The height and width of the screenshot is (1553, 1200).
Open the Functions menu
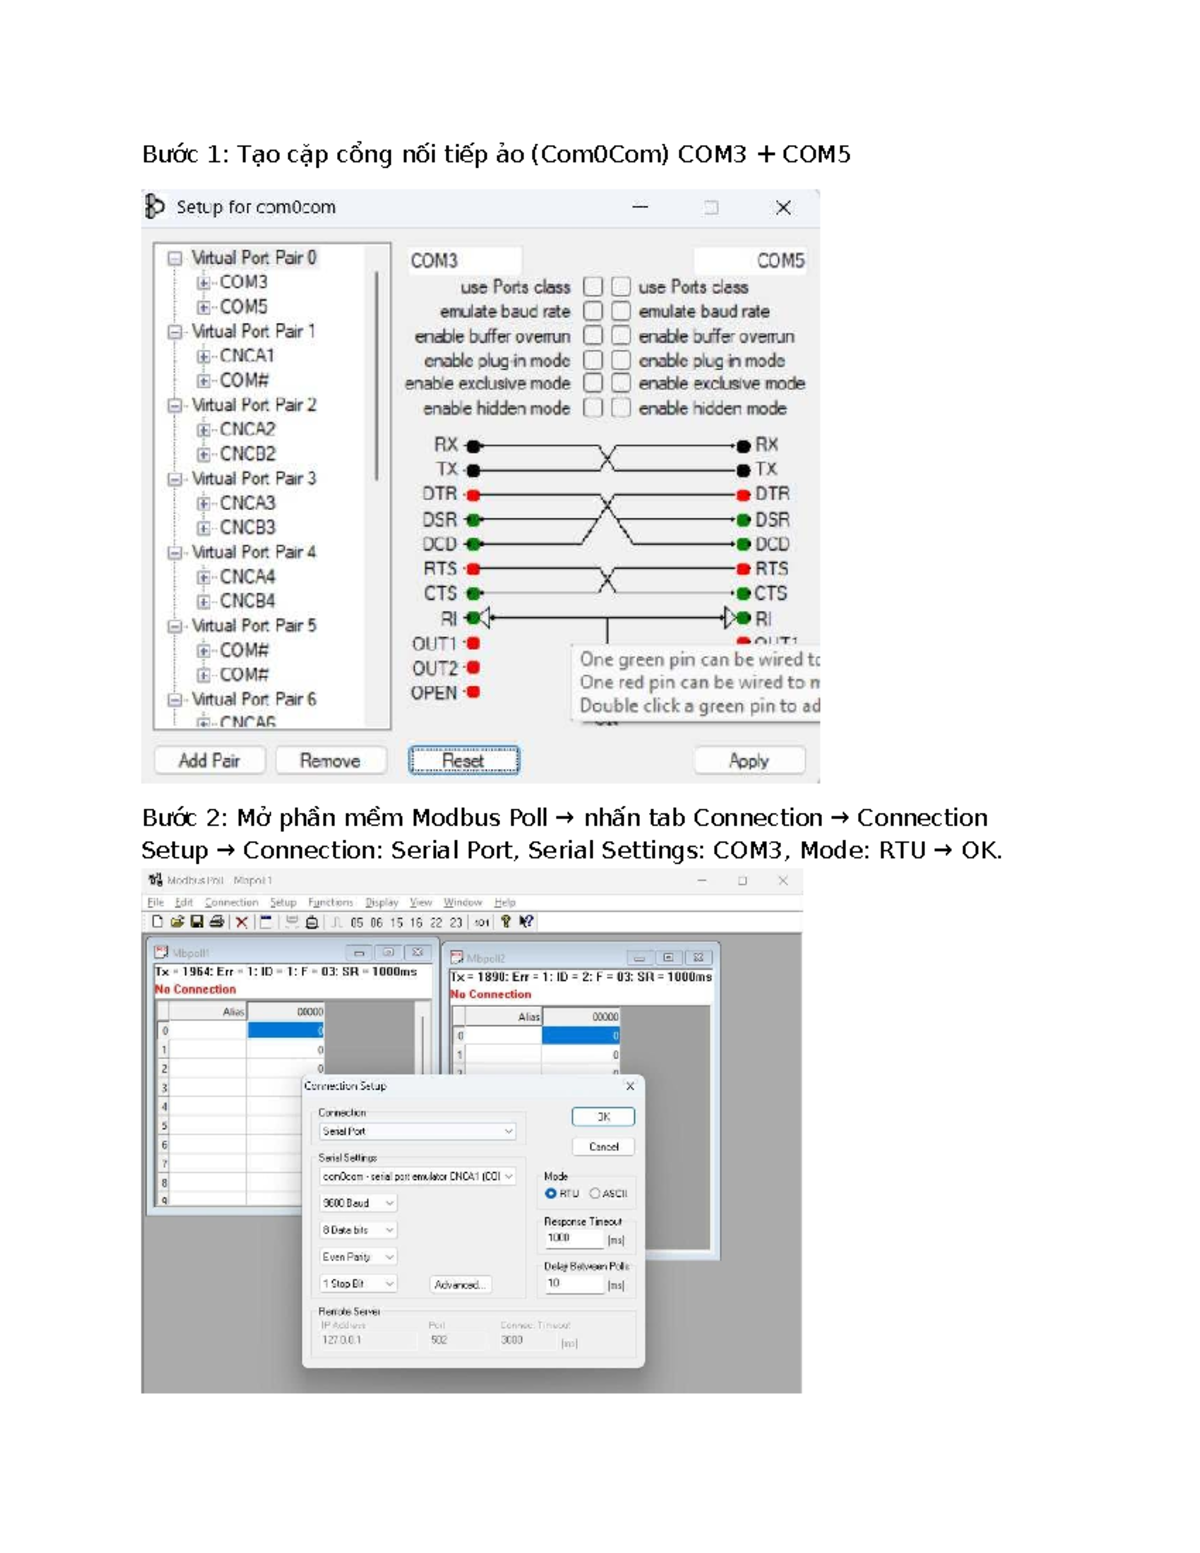(x=330, y=902)
